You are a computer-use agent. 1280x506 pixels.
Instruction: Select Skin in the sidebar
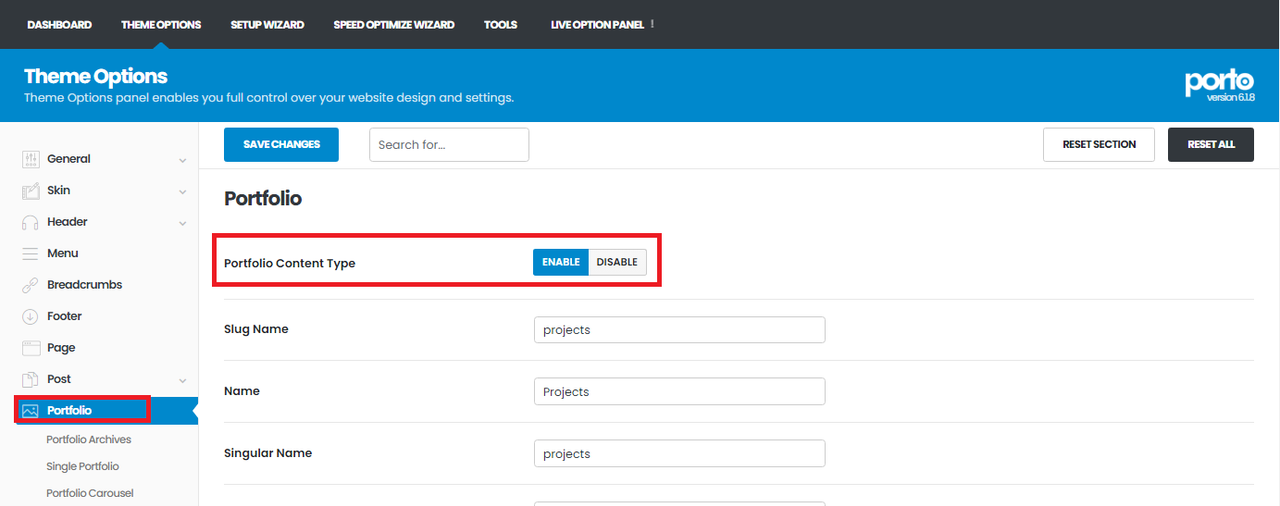tap(59, 190)
